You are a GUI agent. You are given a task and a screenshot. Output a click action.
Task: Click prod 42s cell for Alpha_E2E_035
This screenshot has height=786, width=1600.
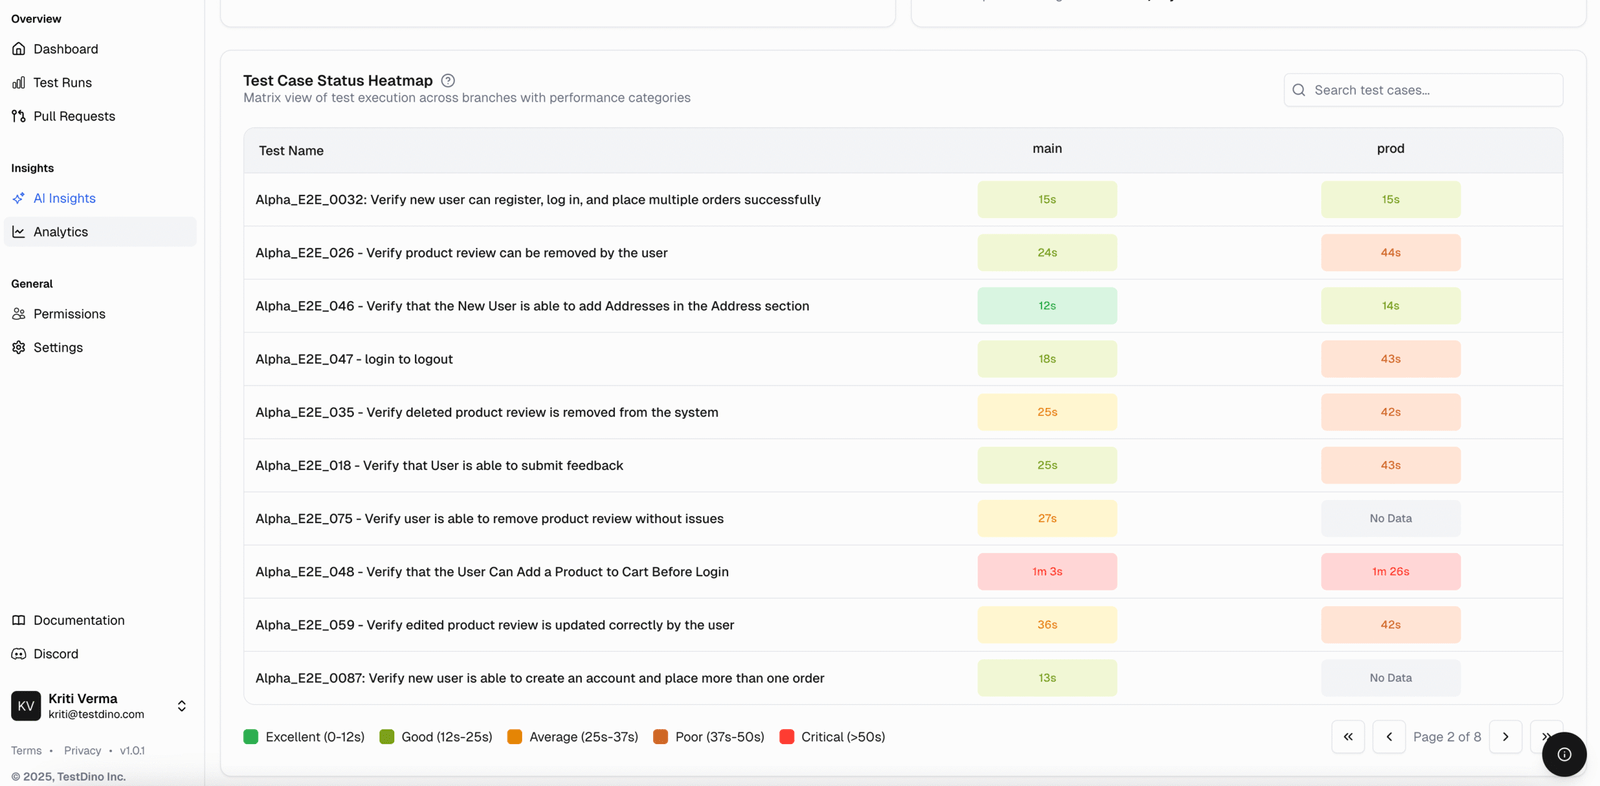1391,412
